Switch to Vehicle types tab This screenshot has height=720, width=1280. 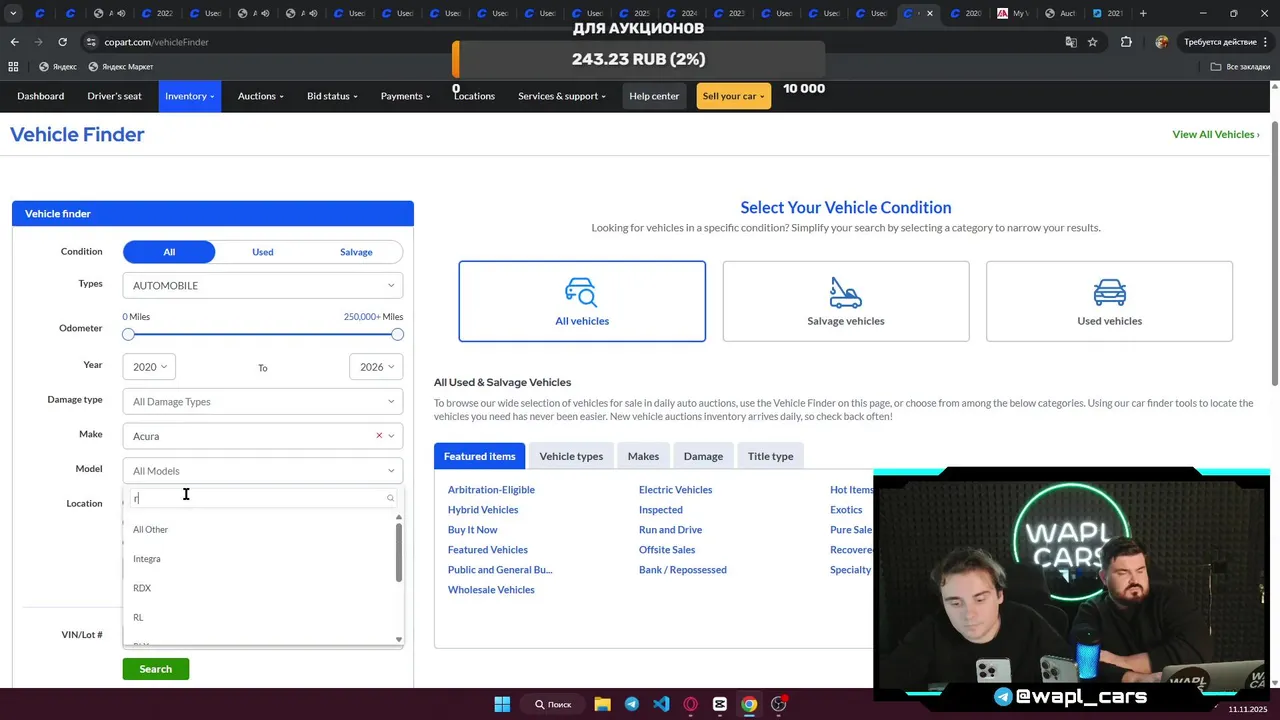click(571, 456)
